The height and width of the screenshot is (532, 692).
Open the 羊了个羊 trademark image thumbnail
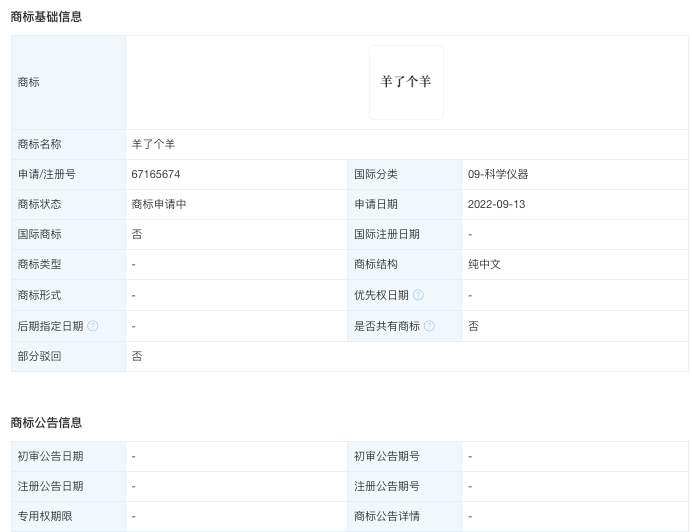point(406,82)
